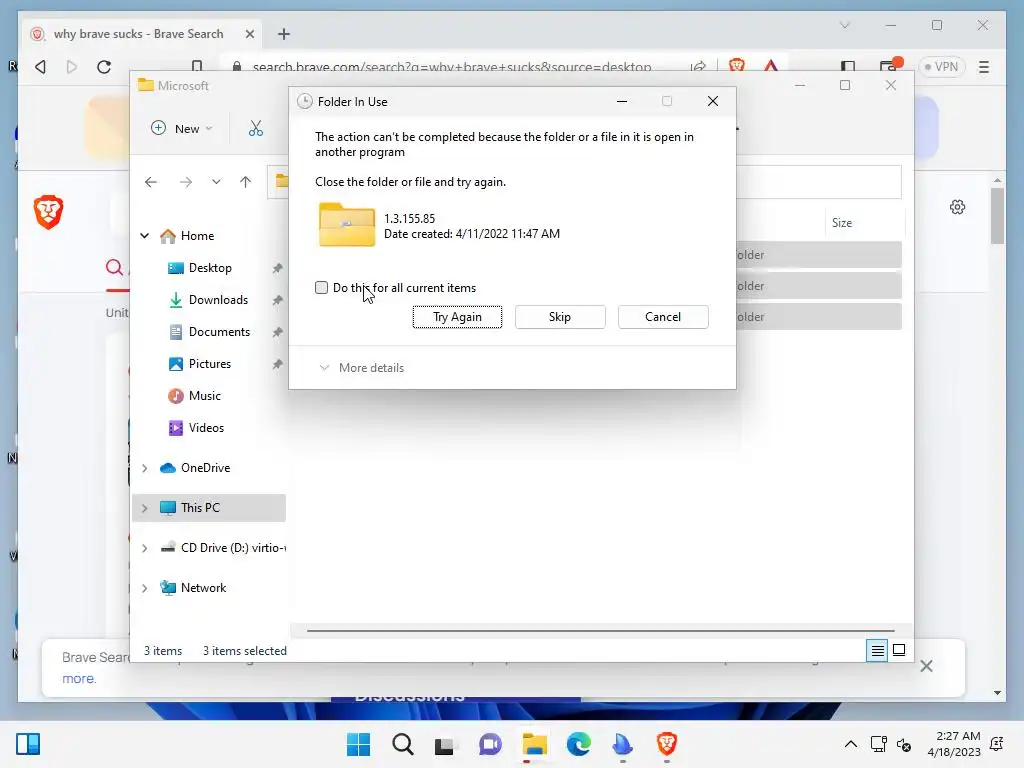The image size is (1024, 768).
Task: Switch Explorer to details view
Action: [x=877, y=650]
